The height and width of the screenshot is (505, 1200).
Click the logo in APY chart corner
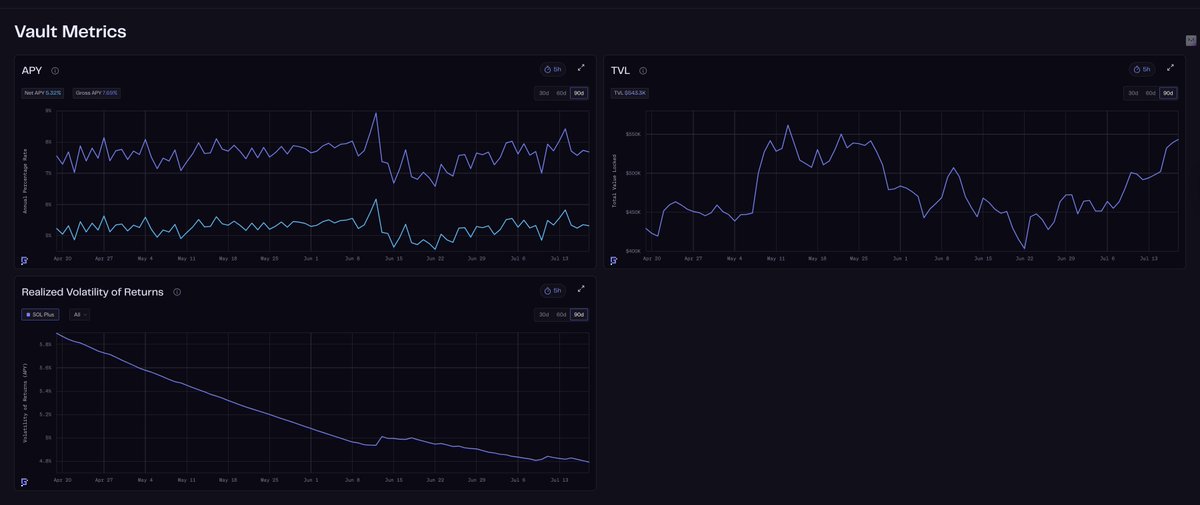coord(25,260)
